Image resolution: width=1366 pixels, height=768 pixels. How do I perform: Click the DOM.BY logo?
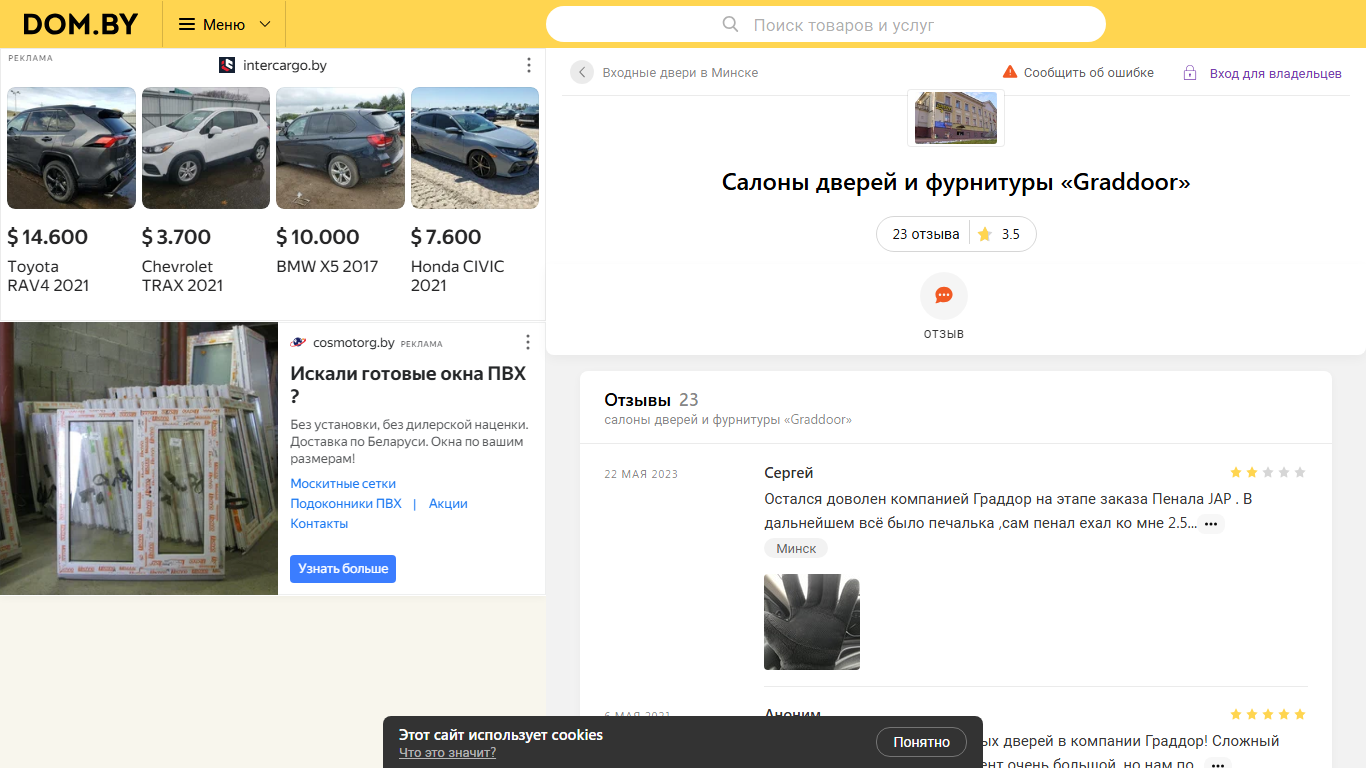(x=81, y=24)
